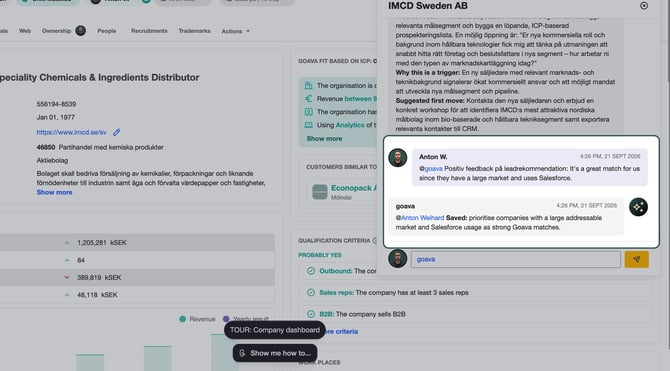670x371 pixels.
Task: Click the info icon next to Qualification Criteria
Action: pyautogui.click(x=375, y=241)
